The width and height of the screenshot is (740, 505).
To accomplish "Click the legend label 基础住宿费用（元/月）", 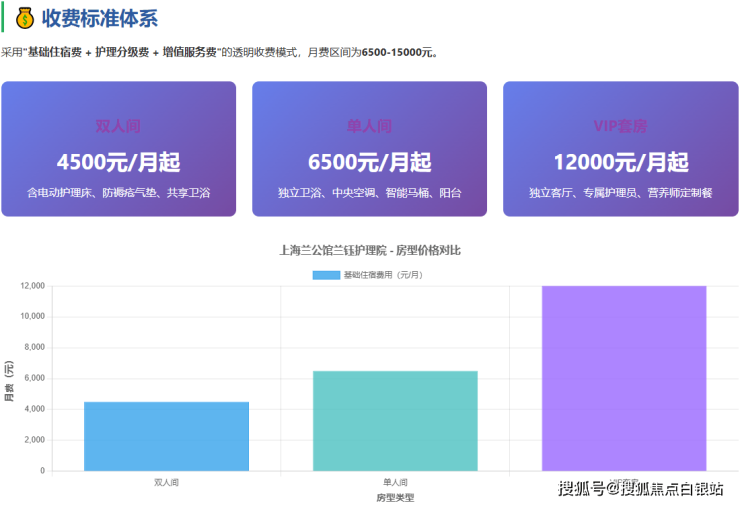I will click(x=383, y=275).
